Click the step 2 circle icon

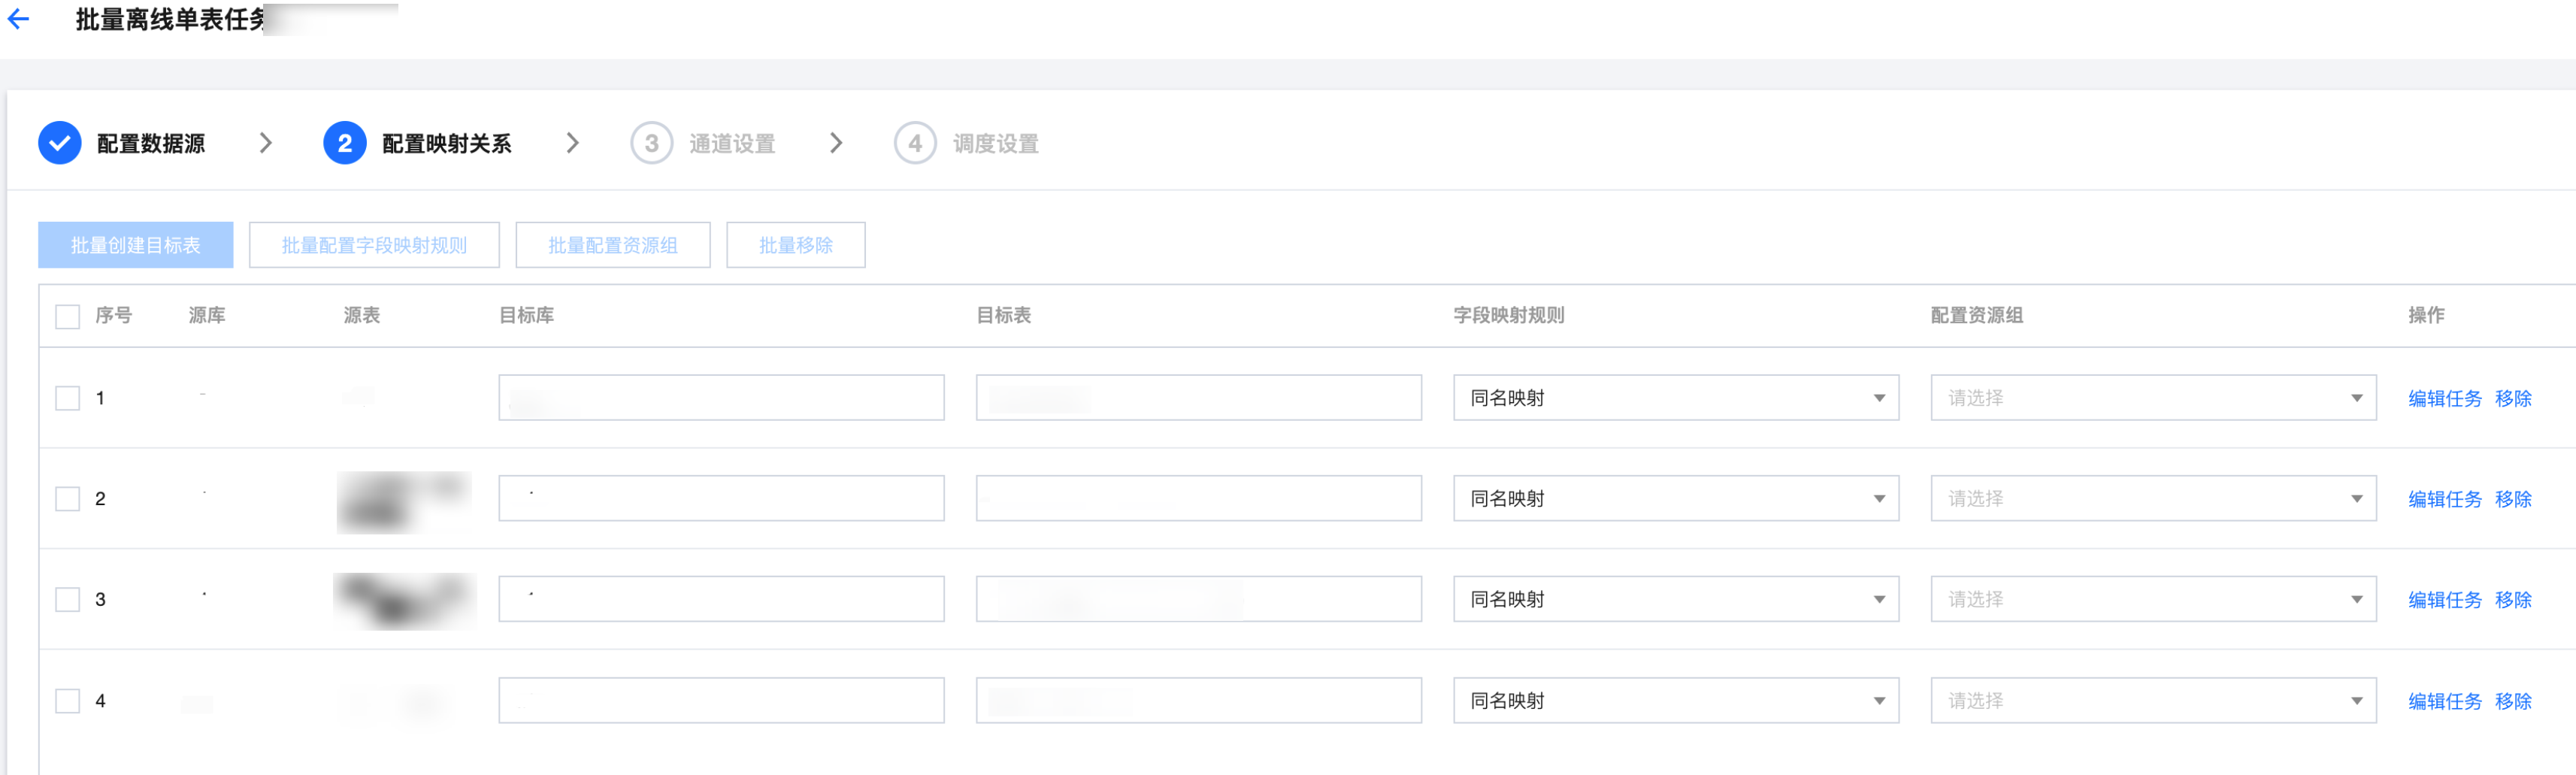[344, 143]
